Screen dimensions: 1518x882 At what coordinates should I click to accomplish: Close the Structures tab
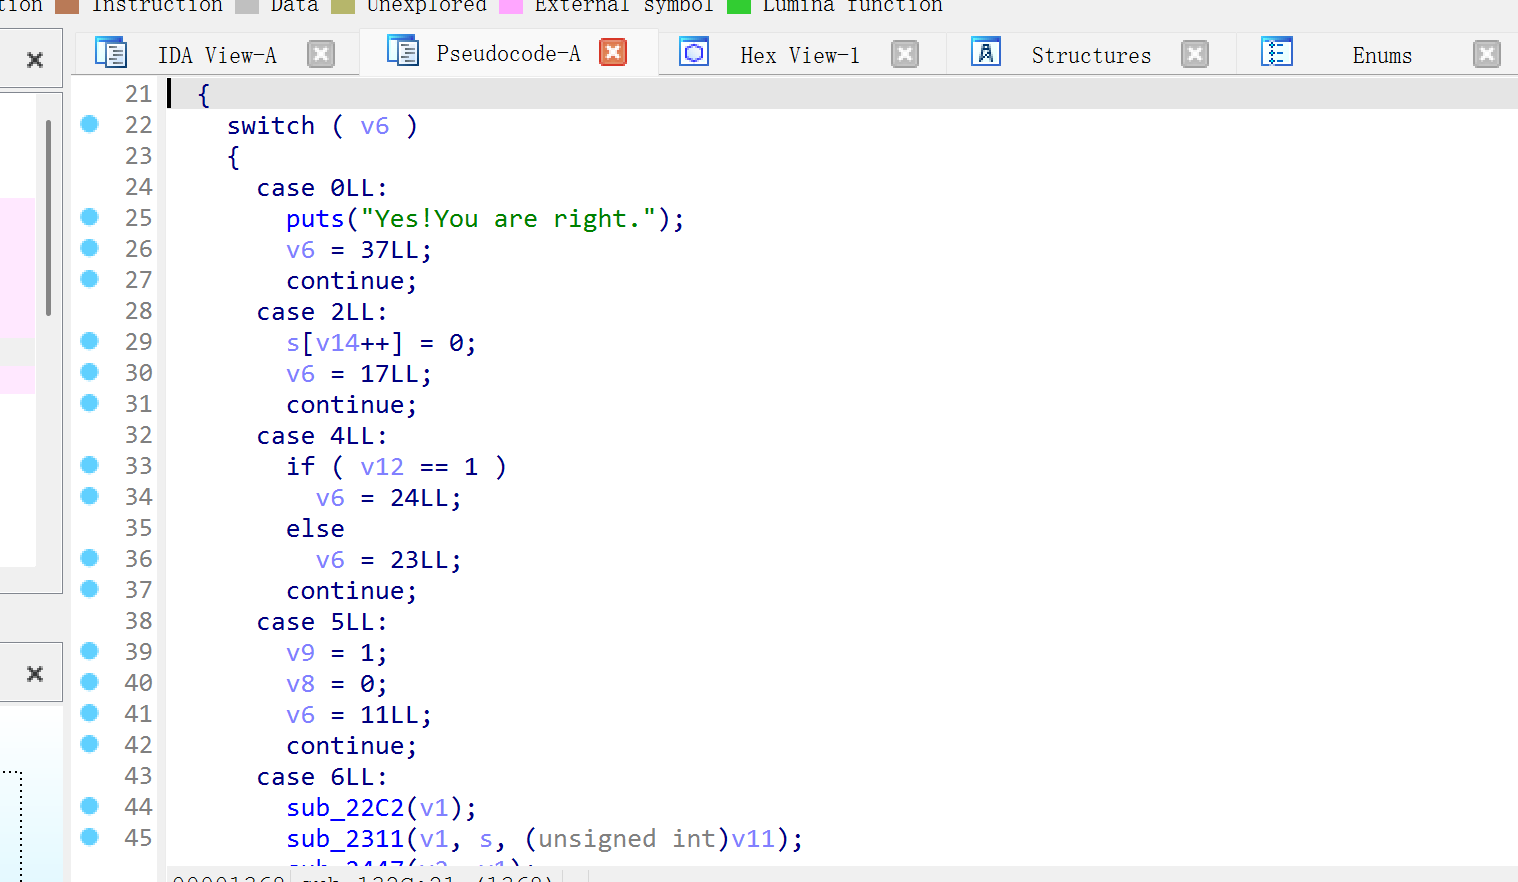point(1195,54)
